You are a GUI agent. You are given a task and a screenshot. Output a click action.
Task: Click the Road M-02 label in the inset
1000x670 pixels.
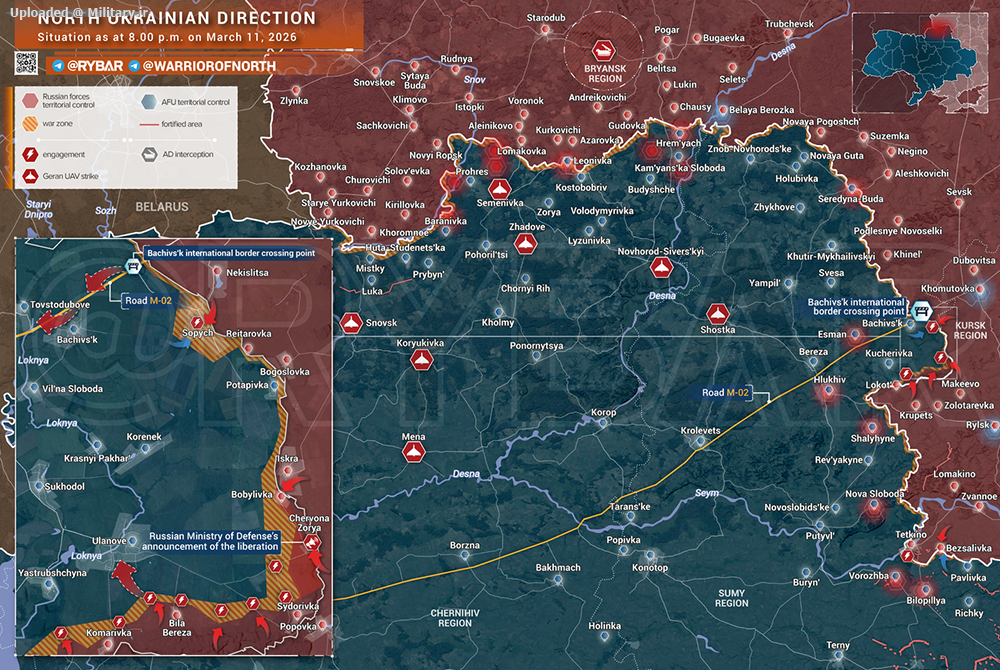click(148, 300)
